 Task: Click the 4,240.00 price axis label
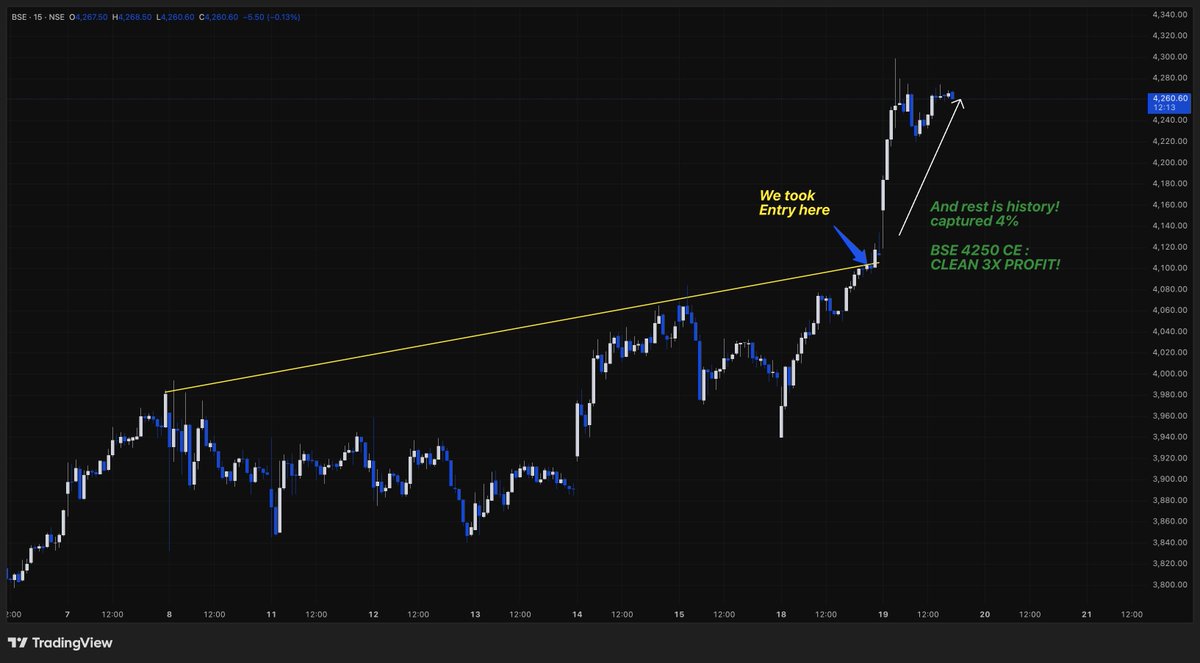click(1168, 120)
